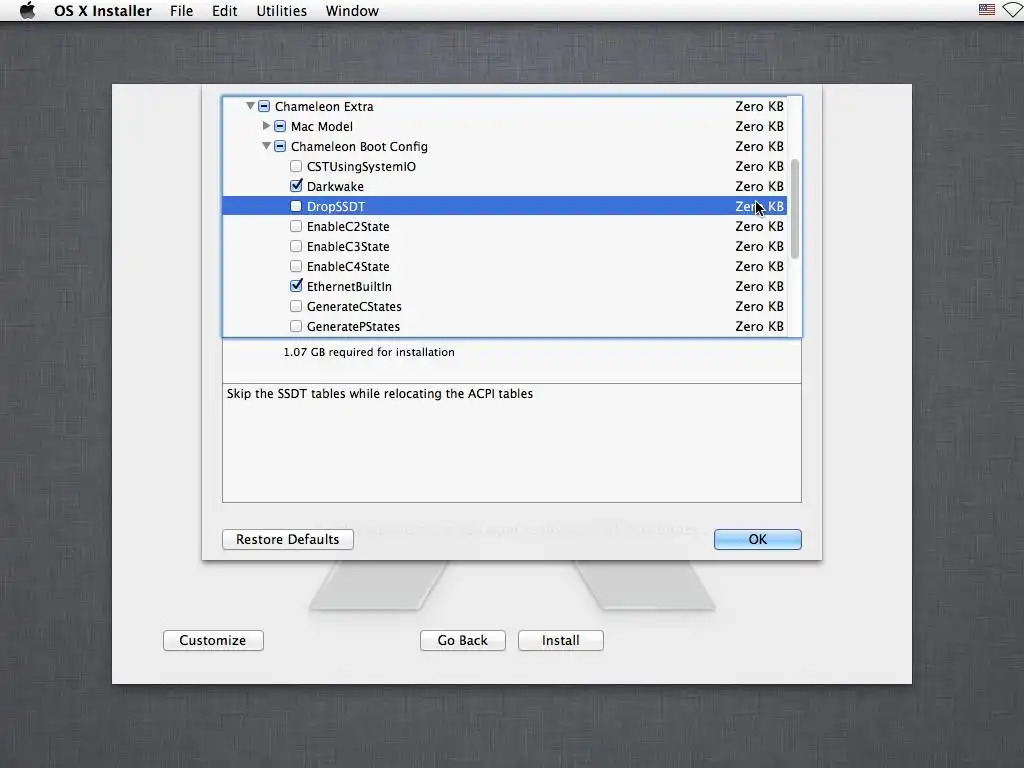The image size is (1024, 768).
Task: Open the File menu
Action: tap(181, 10)
